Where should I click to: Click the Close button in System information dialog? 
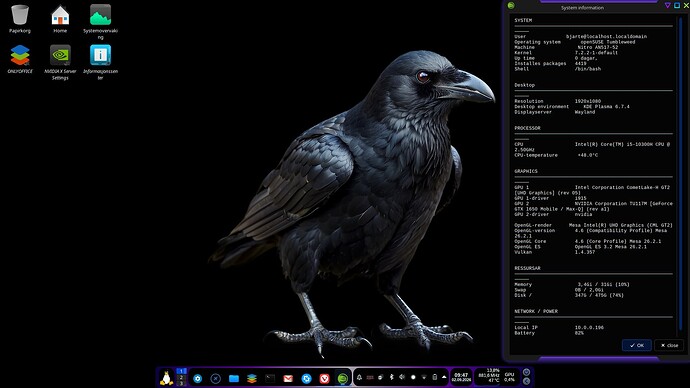[669, 345]
